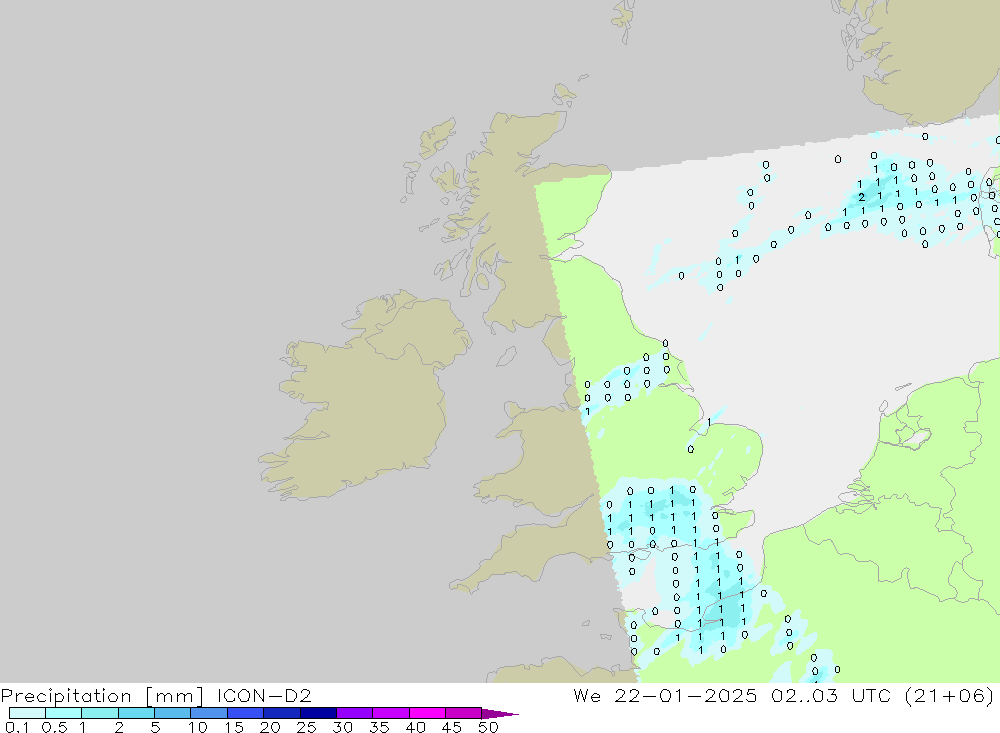
Task: Click the legend swatch between 1 and 2
Action: tap(100, 713)
